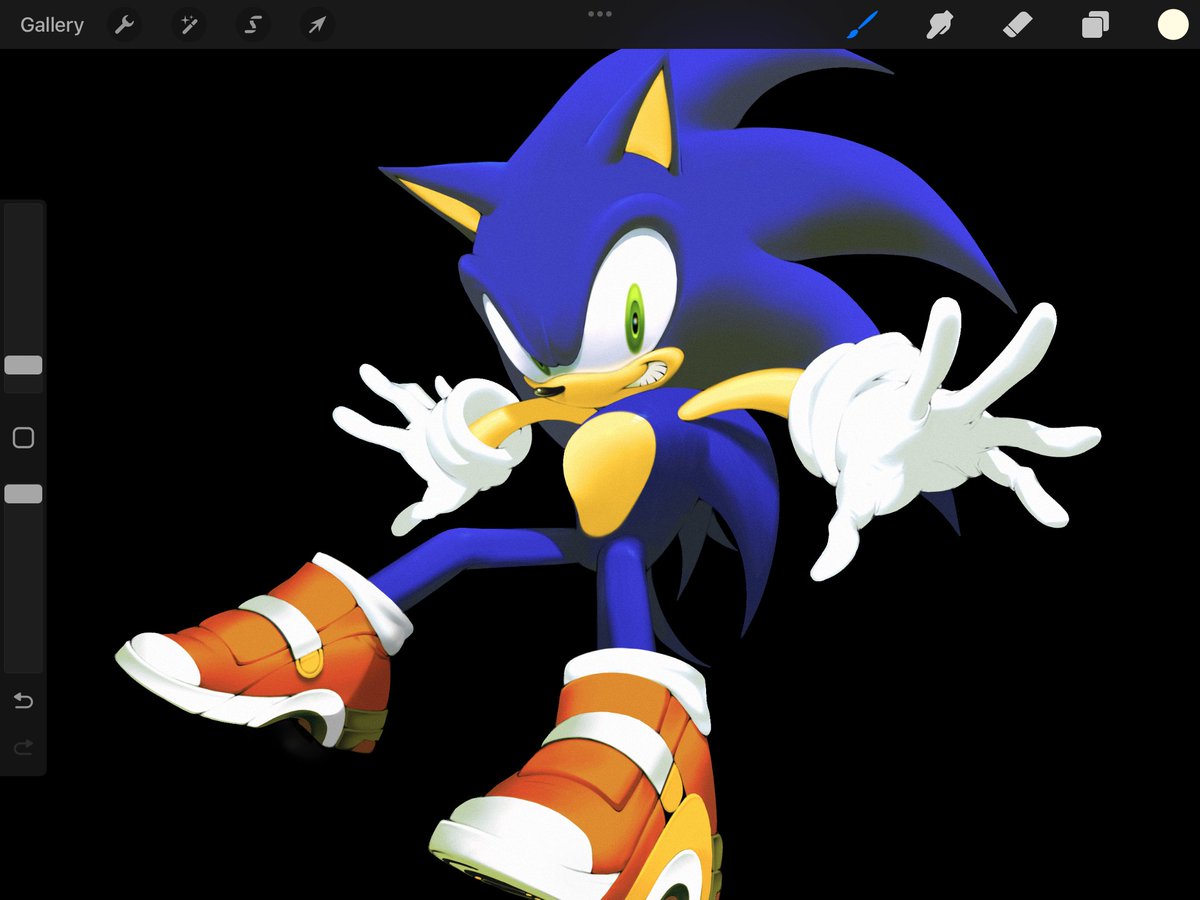Viewport: 1200px width, 900px height.
Task: Open the Layers panel
Action: tap(1095, 25)
